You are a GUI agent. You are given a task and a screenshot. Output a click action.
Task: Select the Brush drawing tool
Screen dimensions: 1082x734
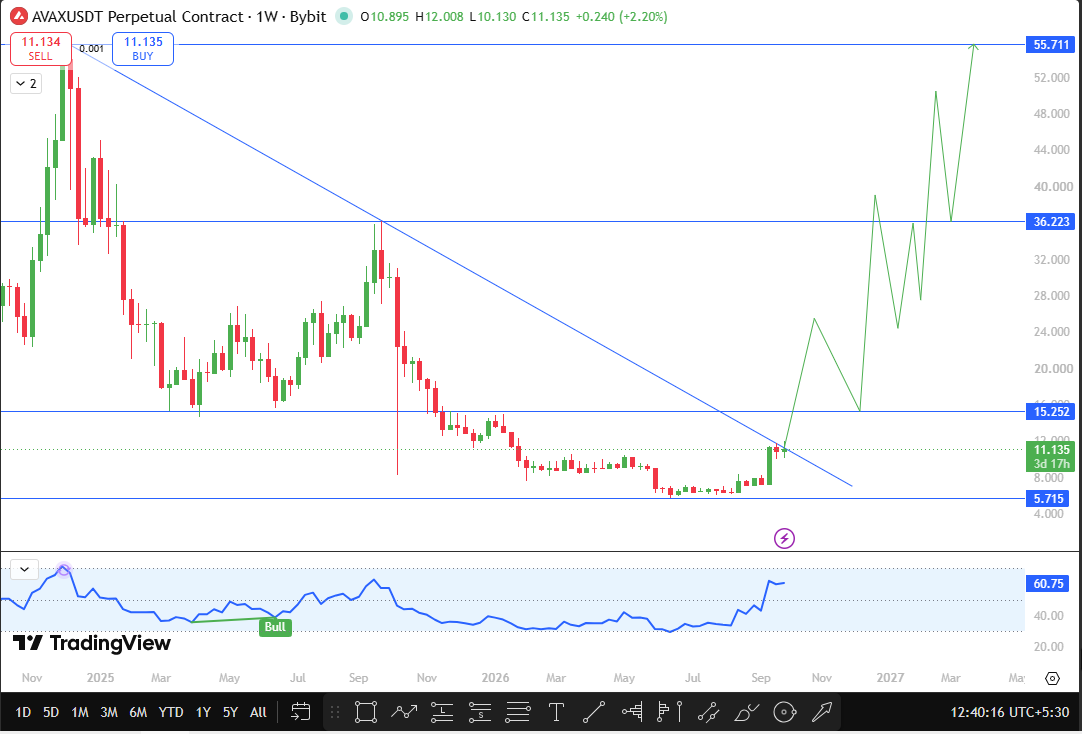pyautogui.click(x=746, y=712)
